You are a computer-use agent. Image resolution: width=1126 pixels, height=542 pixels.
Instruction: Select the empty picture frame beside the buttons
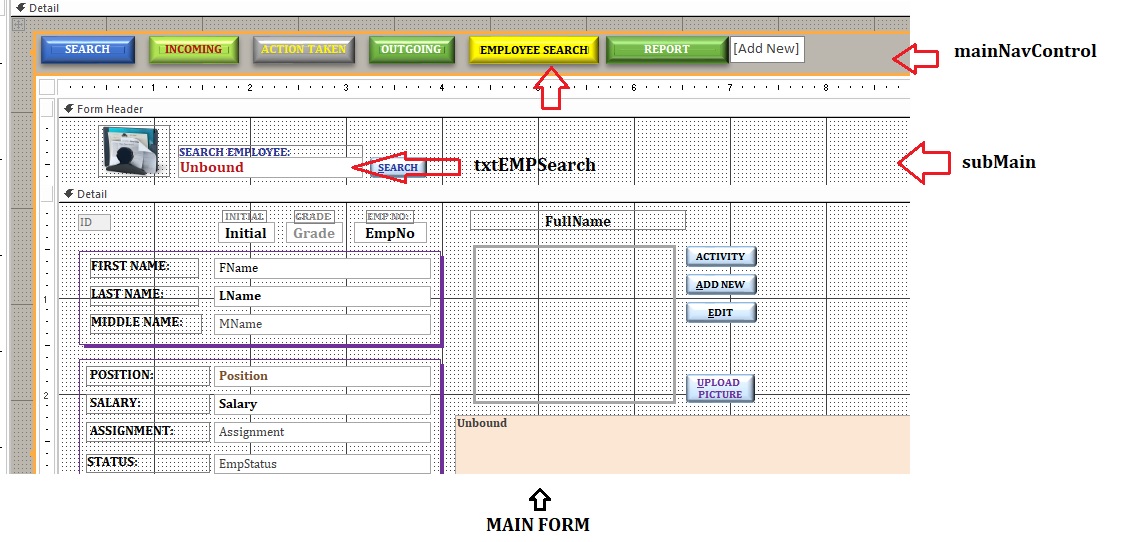pyautogui.click(x=574, y=324)
